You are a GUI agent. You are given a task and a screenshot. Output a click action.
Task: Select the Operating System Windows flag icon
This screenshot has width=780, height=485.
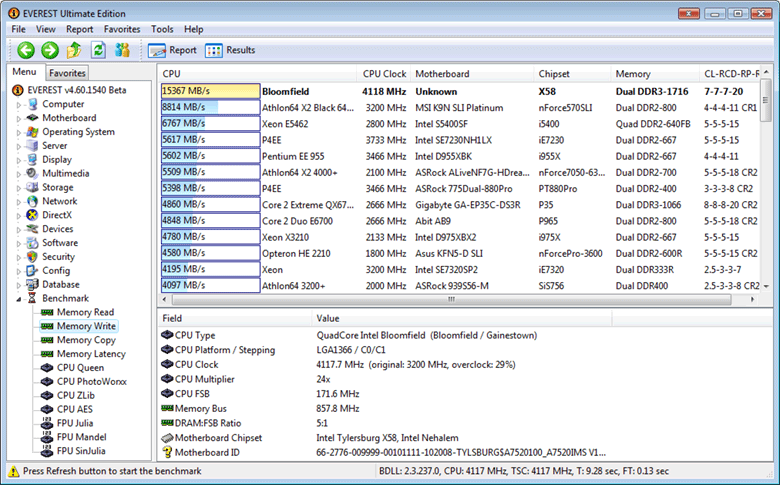(32, 132)
